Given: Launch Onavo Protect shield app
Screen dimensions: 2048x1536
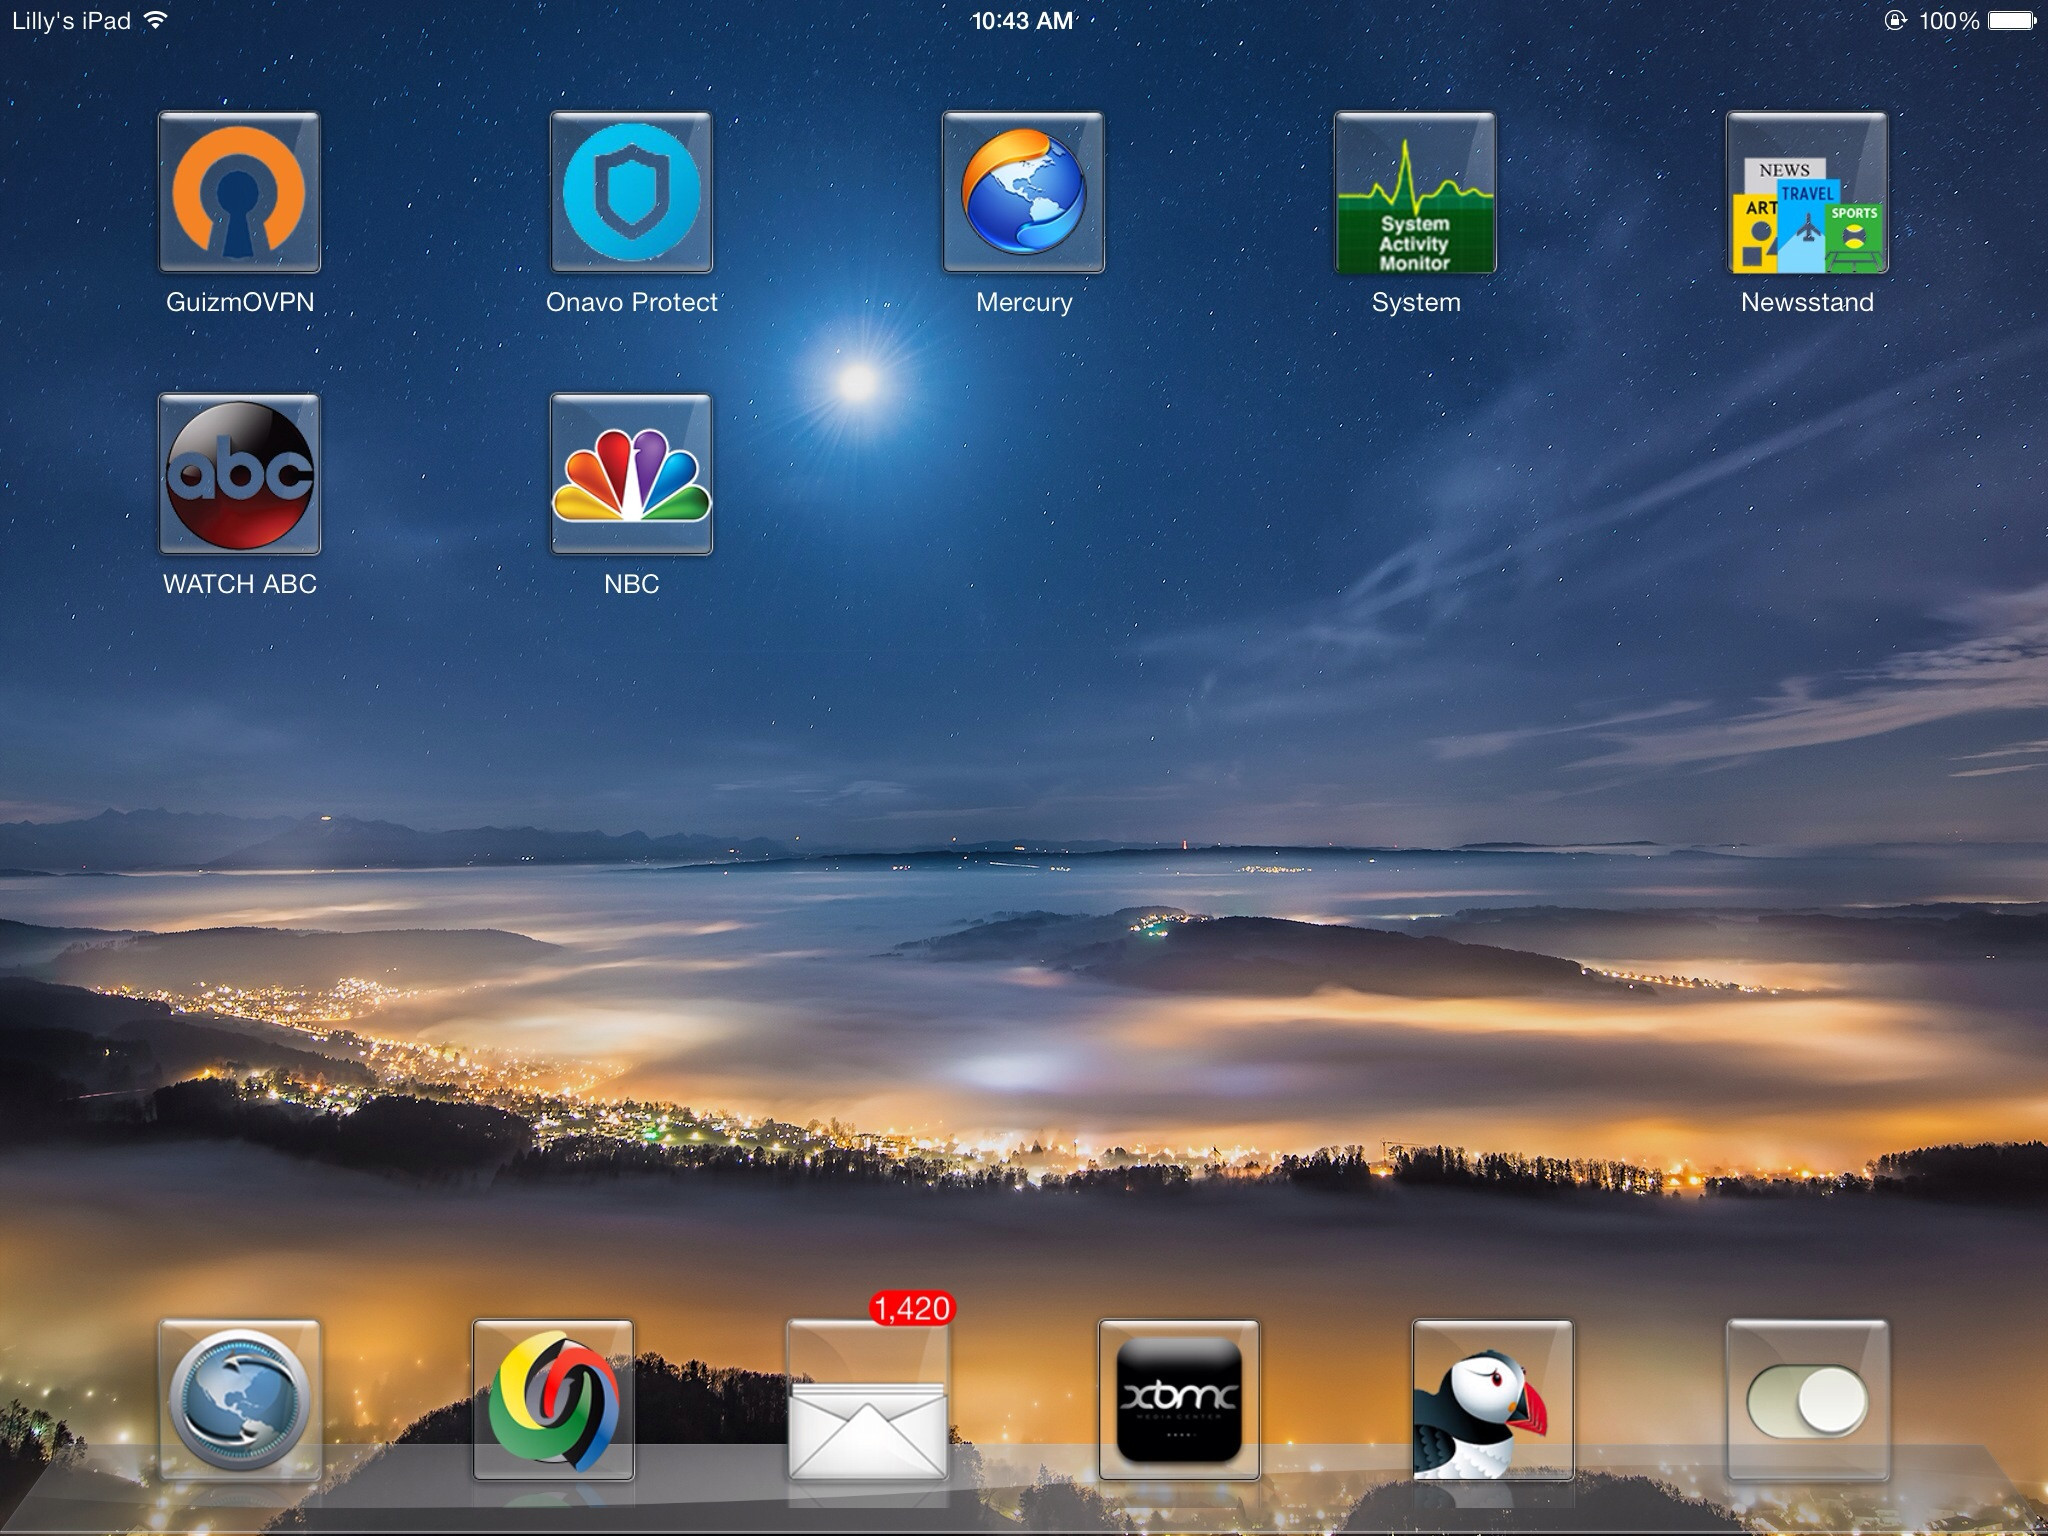Looking at the screenshot, I should (x=631, y=192).
